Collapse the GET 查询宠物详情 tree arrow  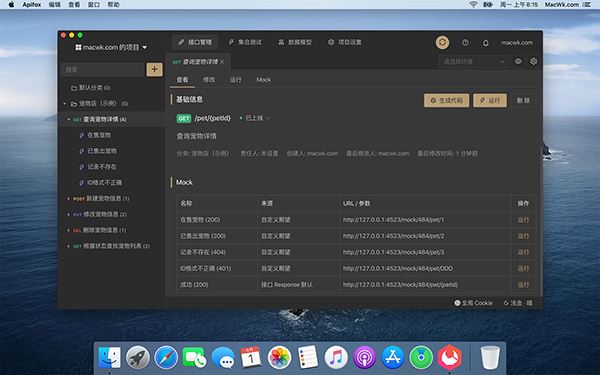[68, 119]
